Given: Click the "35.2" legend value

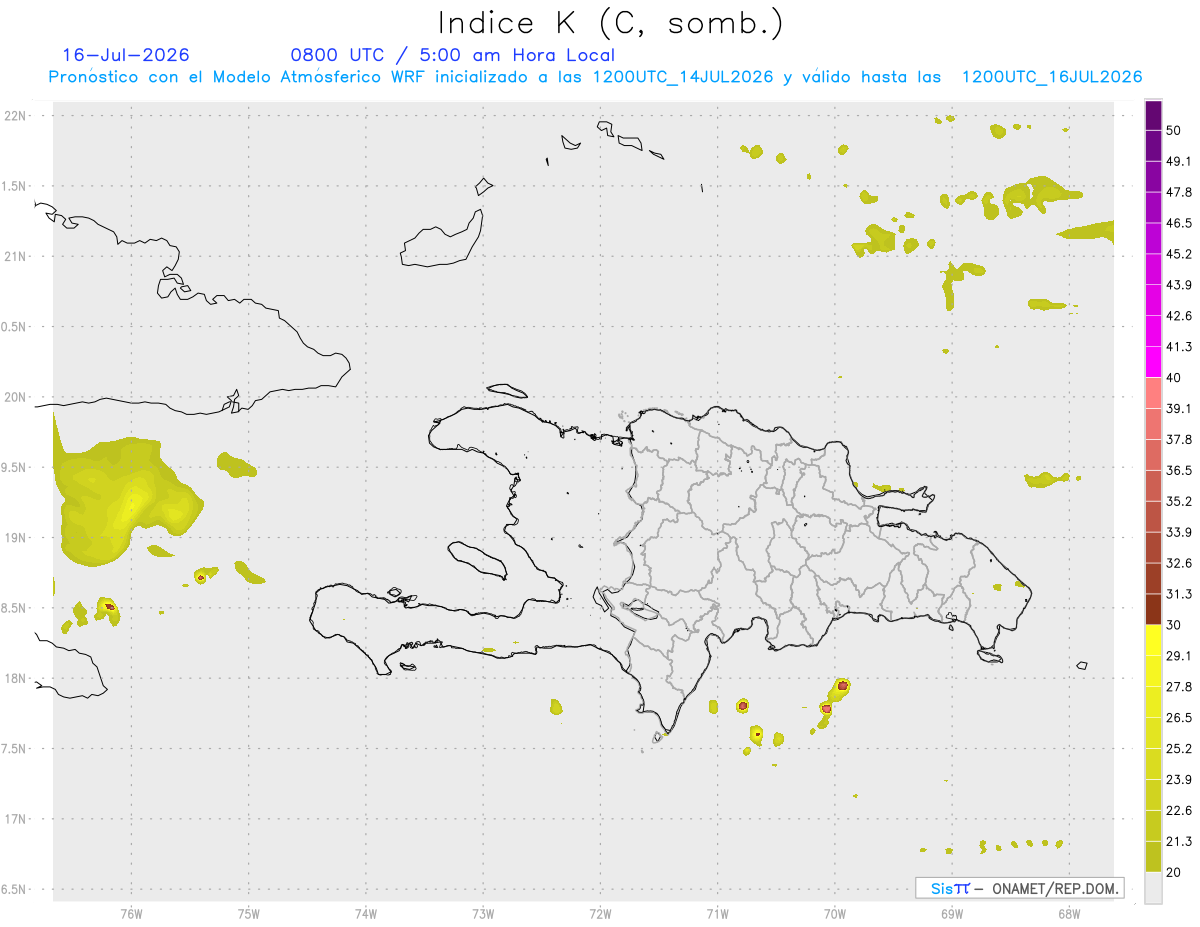Looking at the screenshot, I should (x=1179, y=501).
